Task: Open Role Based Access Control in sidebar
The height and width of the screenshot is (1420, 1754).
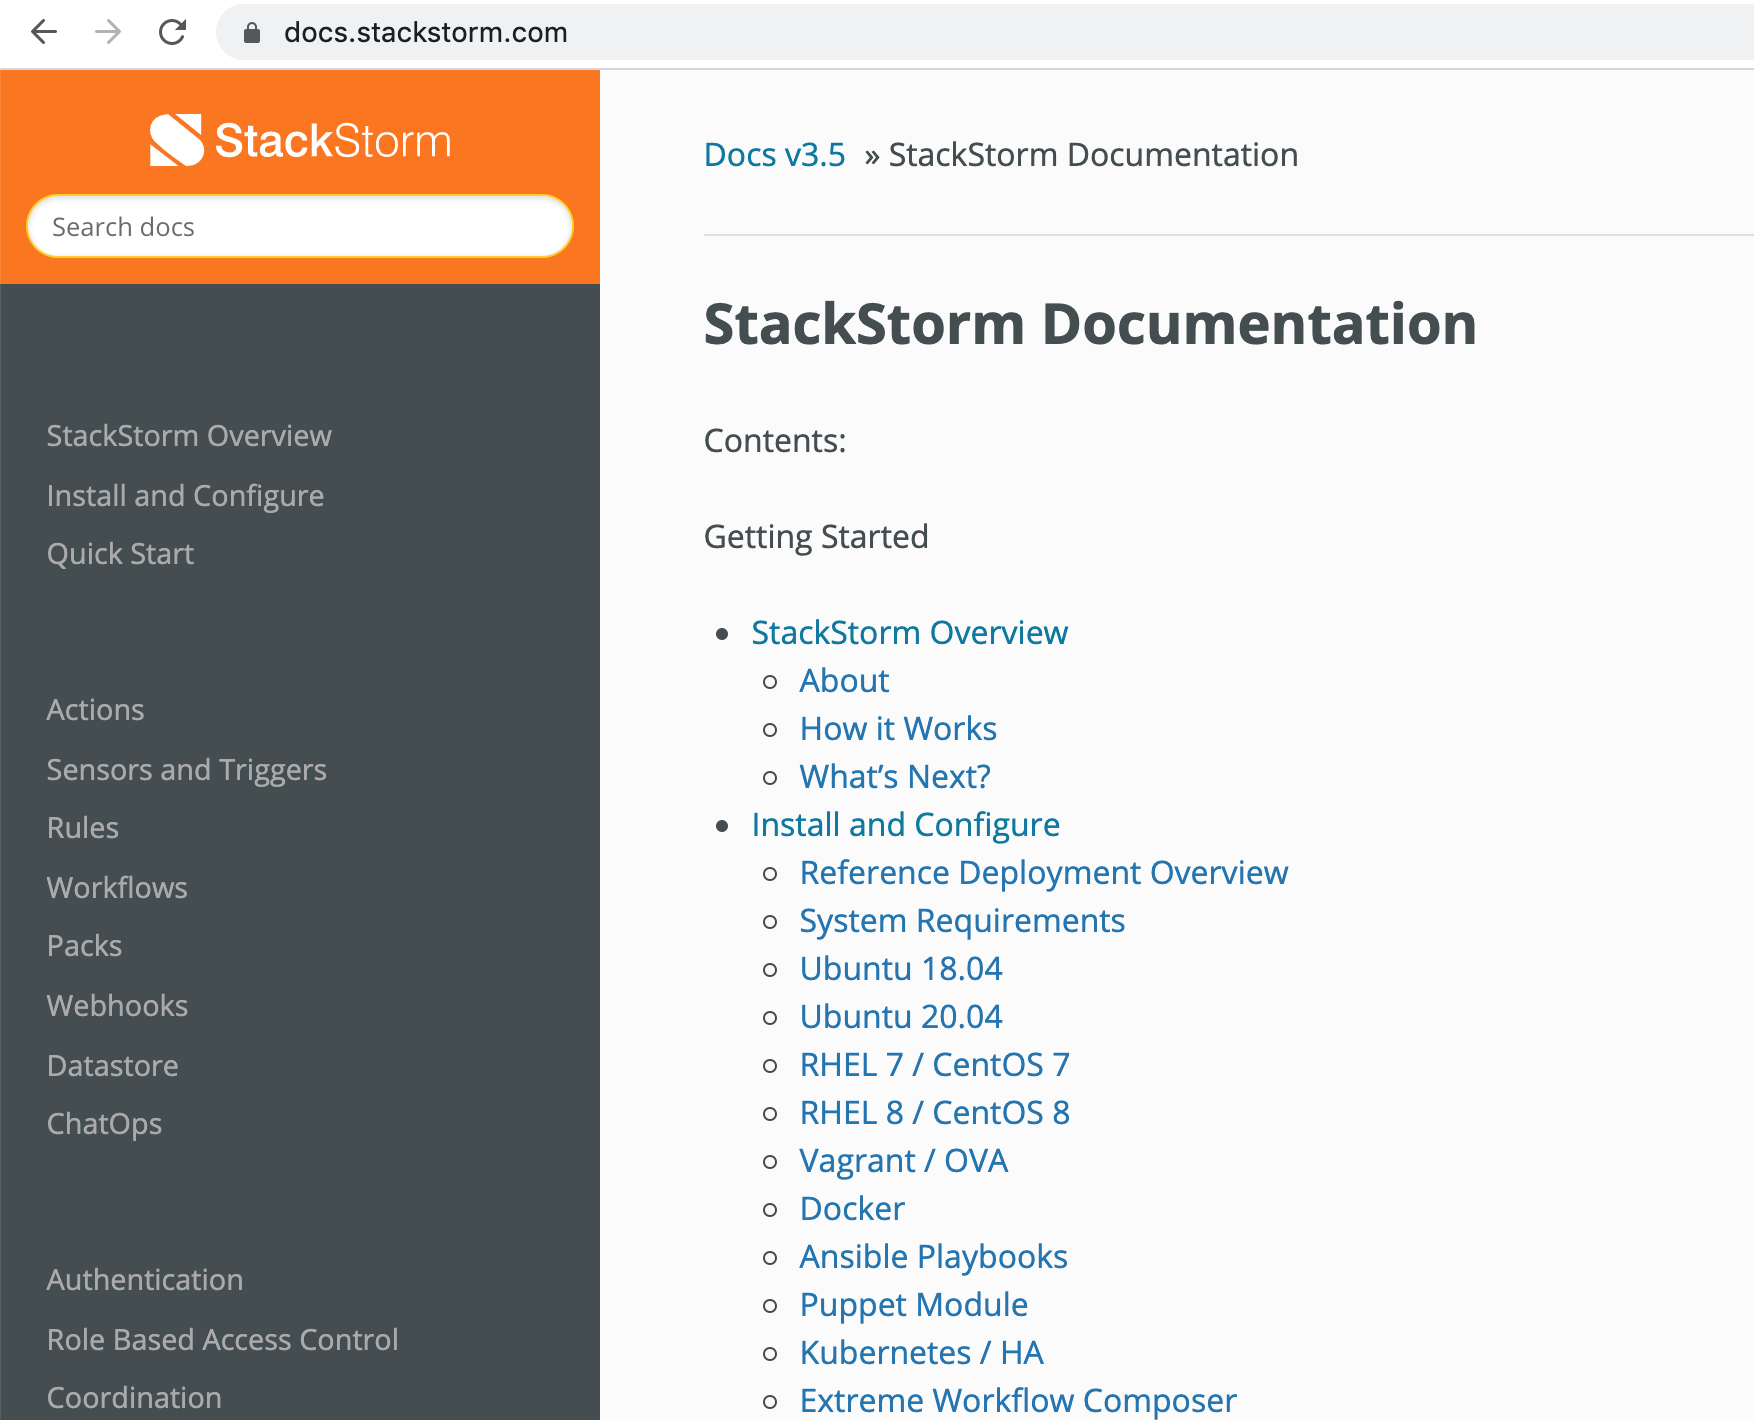Action: click(222, 1340)
